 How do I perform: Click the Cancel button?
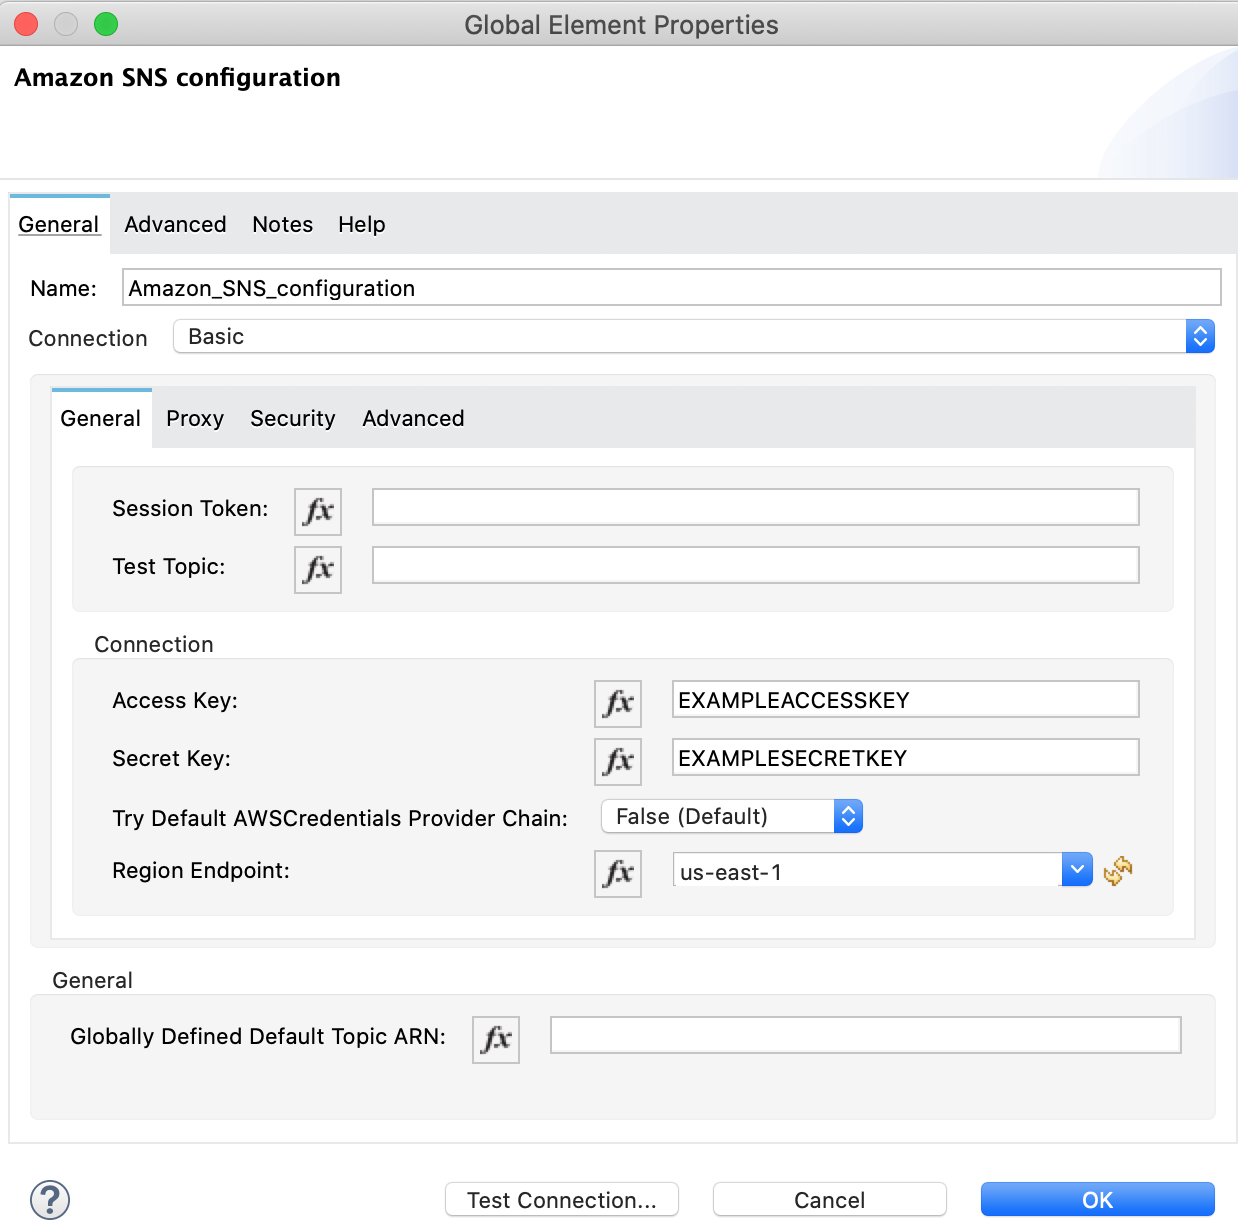(x=829, y=1199)
